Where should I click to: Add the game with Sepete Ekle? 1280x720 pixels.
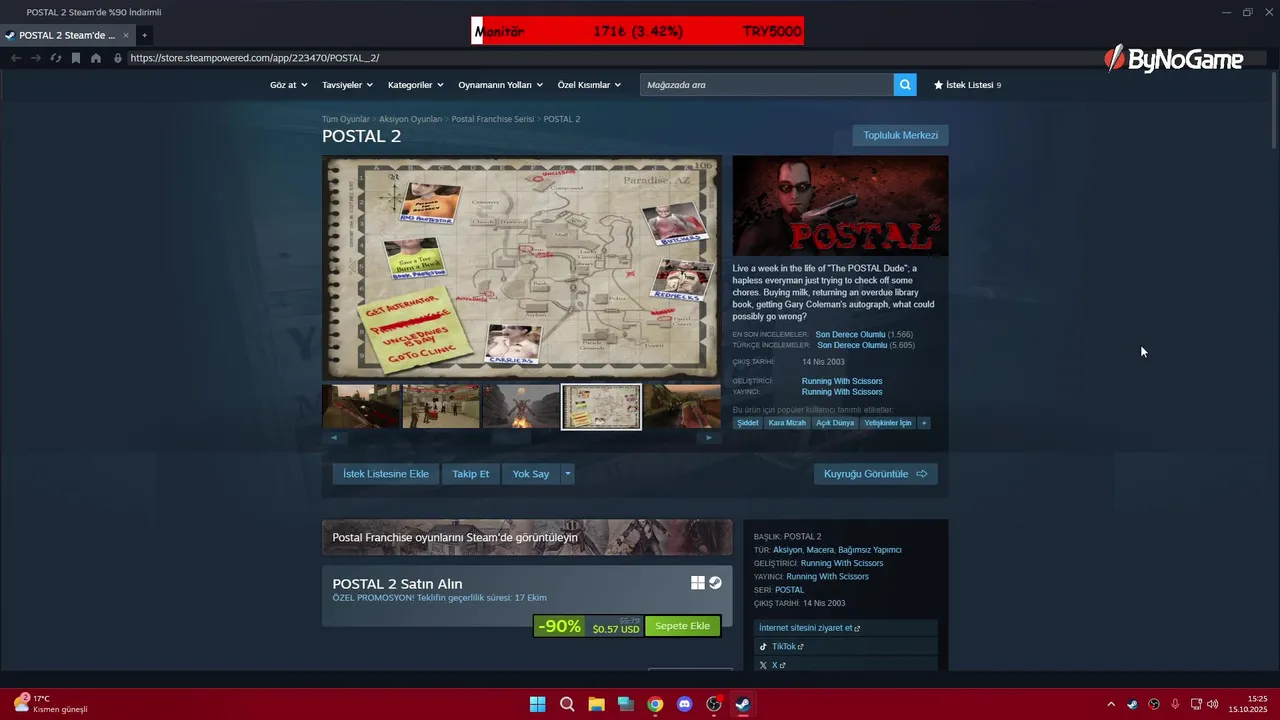pos(682,626)
